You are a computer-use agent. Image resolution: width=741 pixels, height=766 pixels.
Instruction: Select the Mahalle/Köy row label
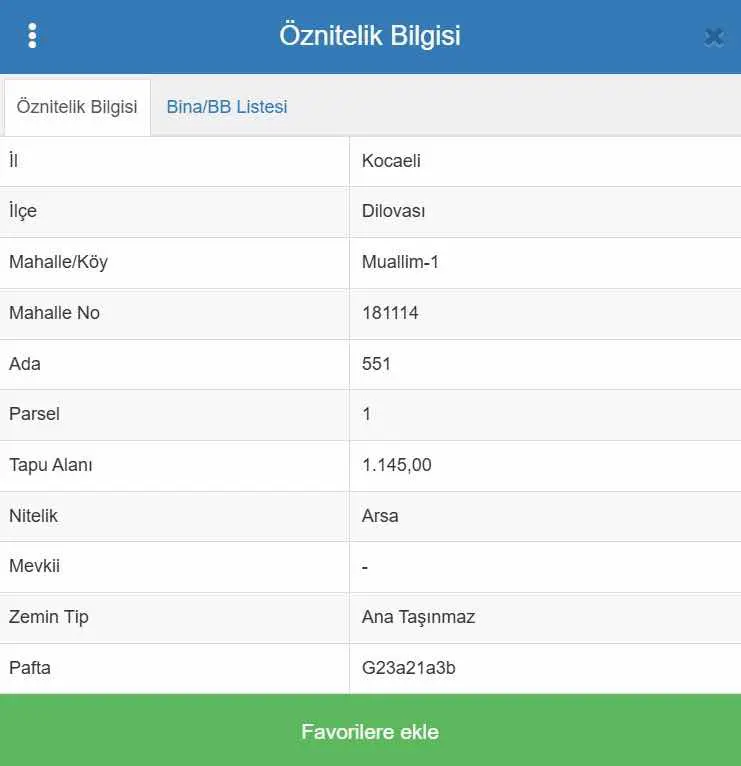tap(59, 262)
